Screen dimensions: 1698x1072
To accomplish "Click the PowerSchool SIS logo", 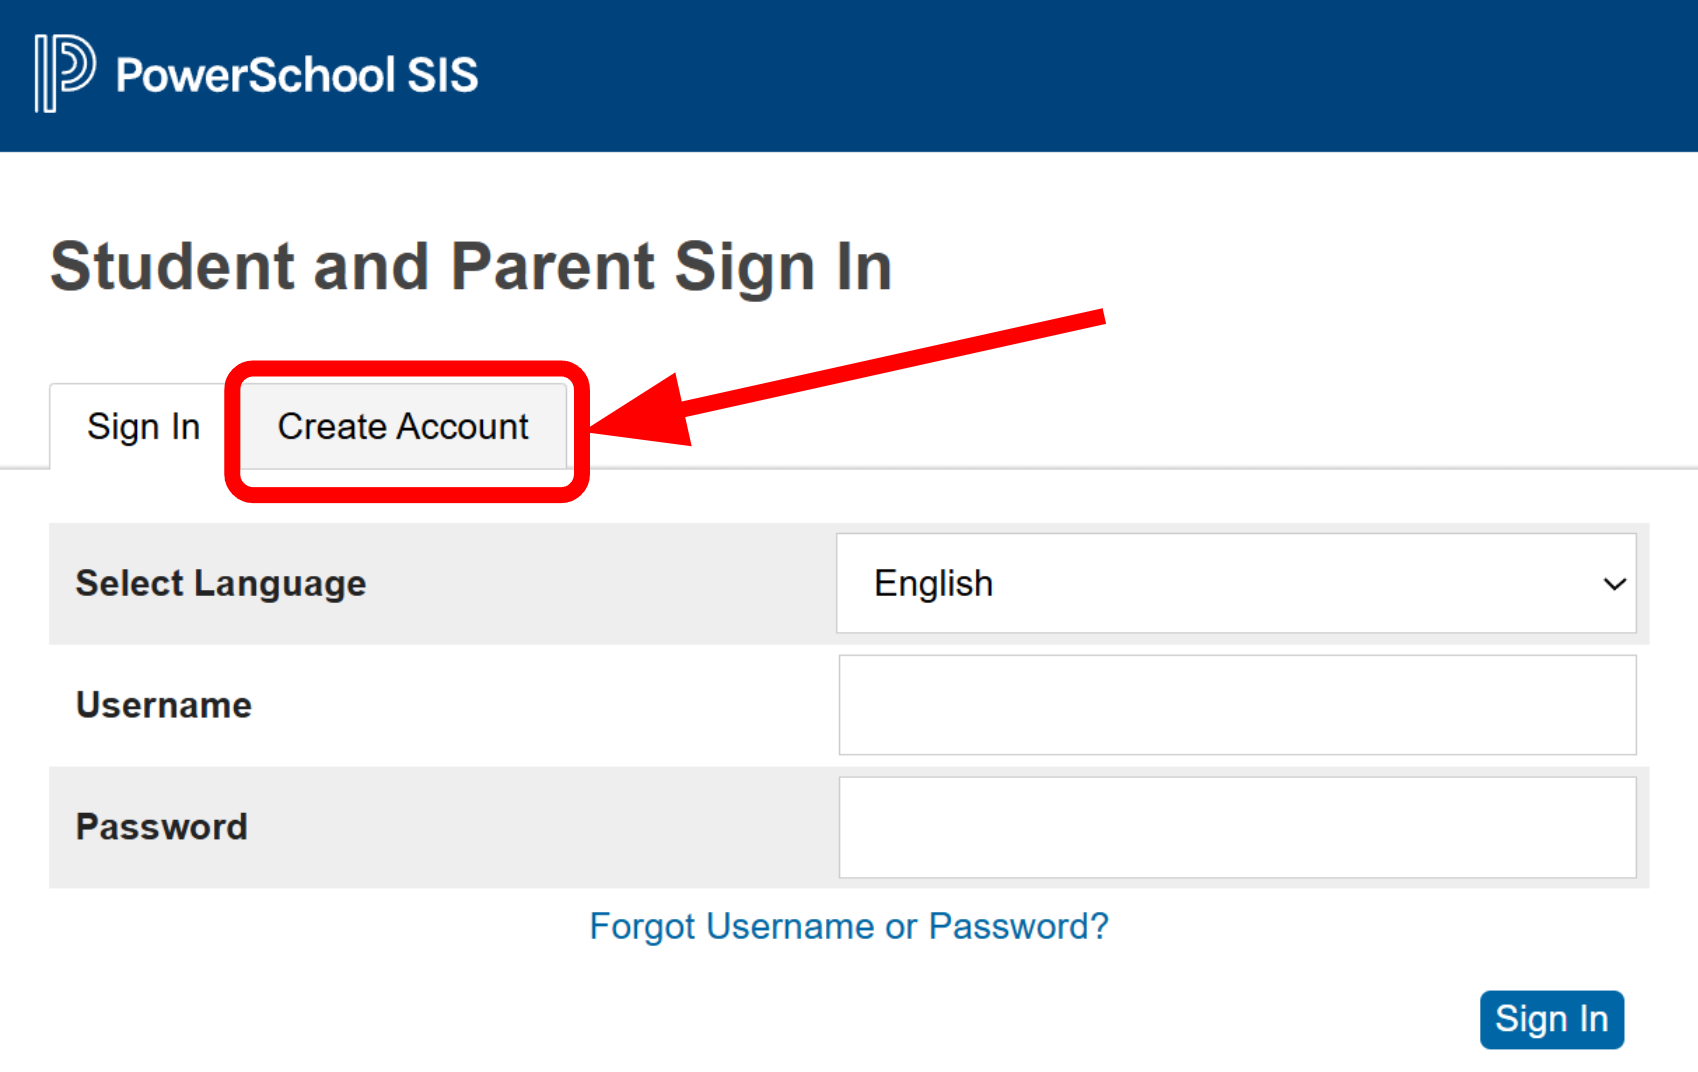I will point(254,74).
